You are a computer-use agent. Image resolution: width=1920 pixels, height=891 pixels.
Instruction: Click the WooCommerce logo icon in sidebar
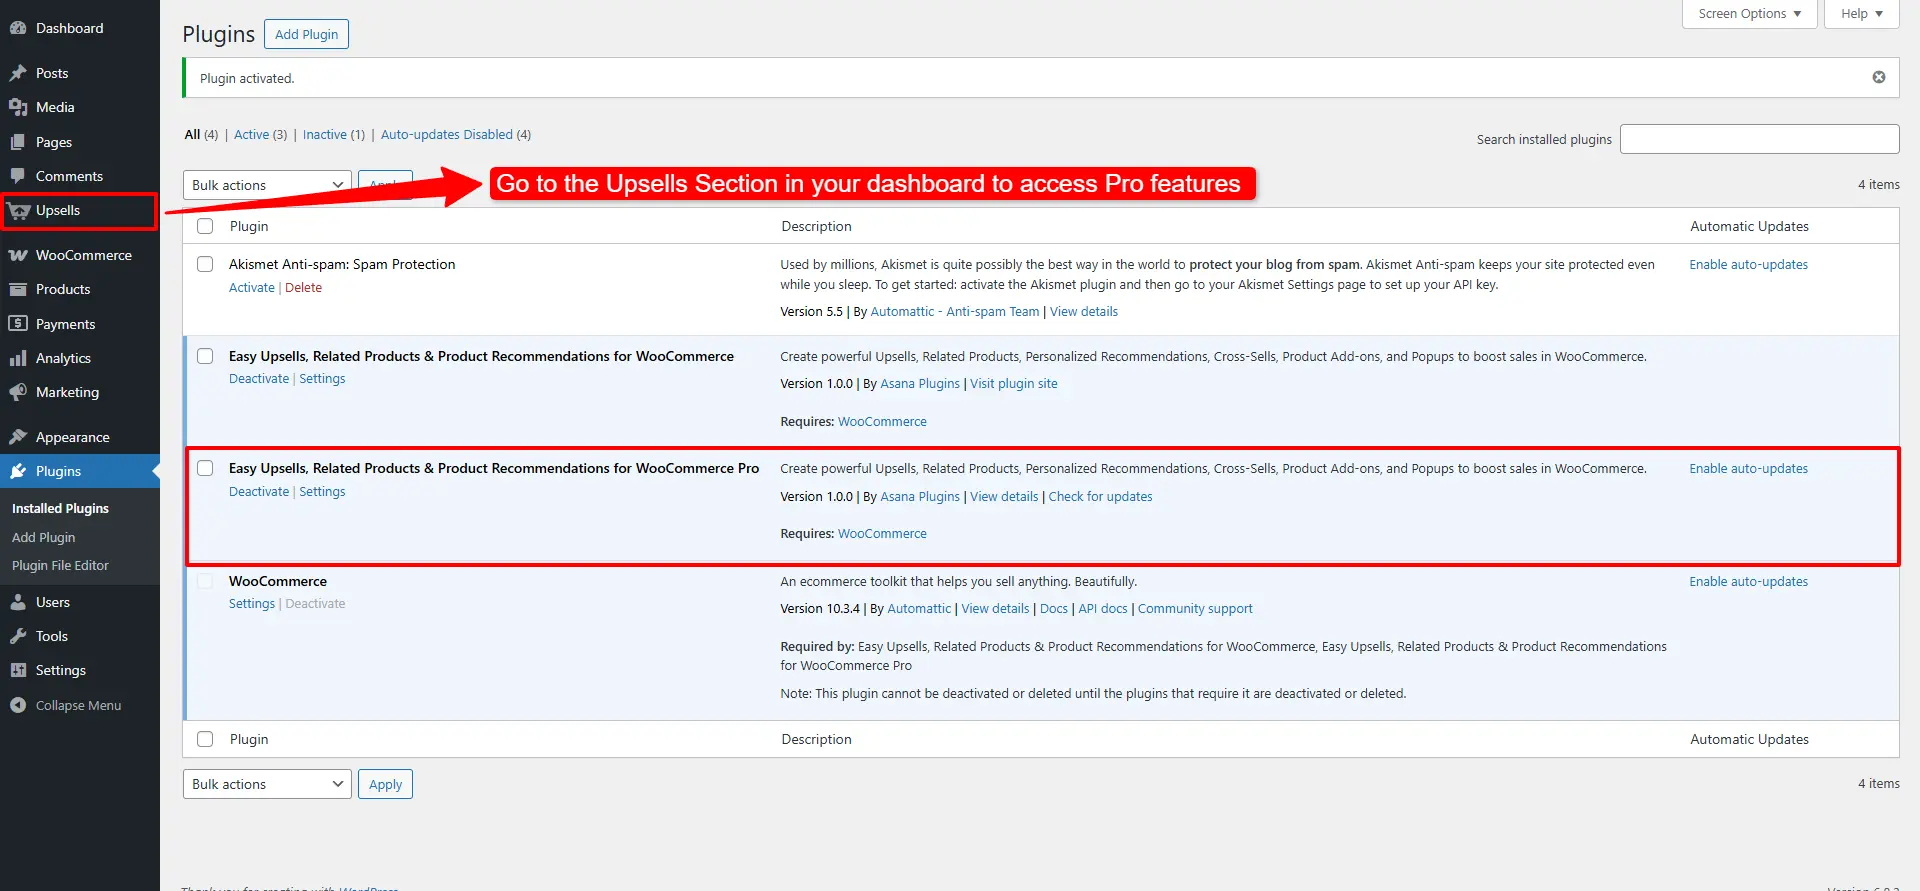coord(18,255)
